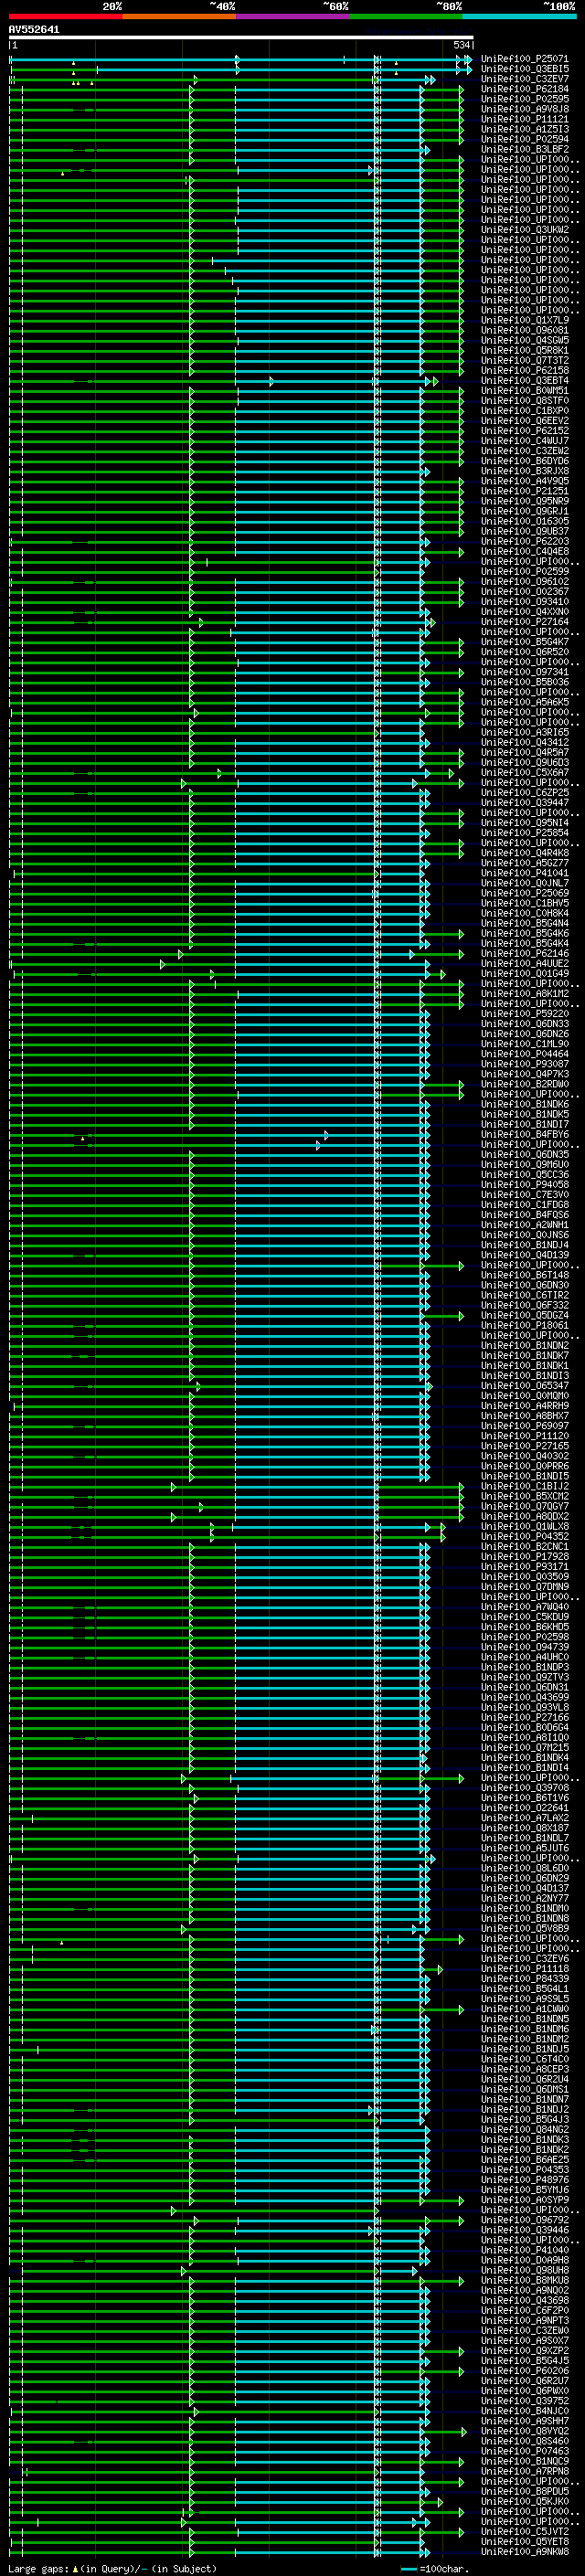Screen dimensions: 585x2576
Task: Select the UniRef100_Q43412 label
Action: (524, 742)
